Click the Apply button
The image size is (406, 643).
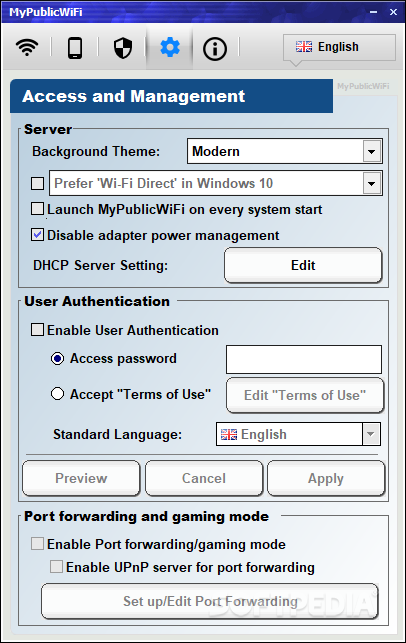(x=326, y=478)
